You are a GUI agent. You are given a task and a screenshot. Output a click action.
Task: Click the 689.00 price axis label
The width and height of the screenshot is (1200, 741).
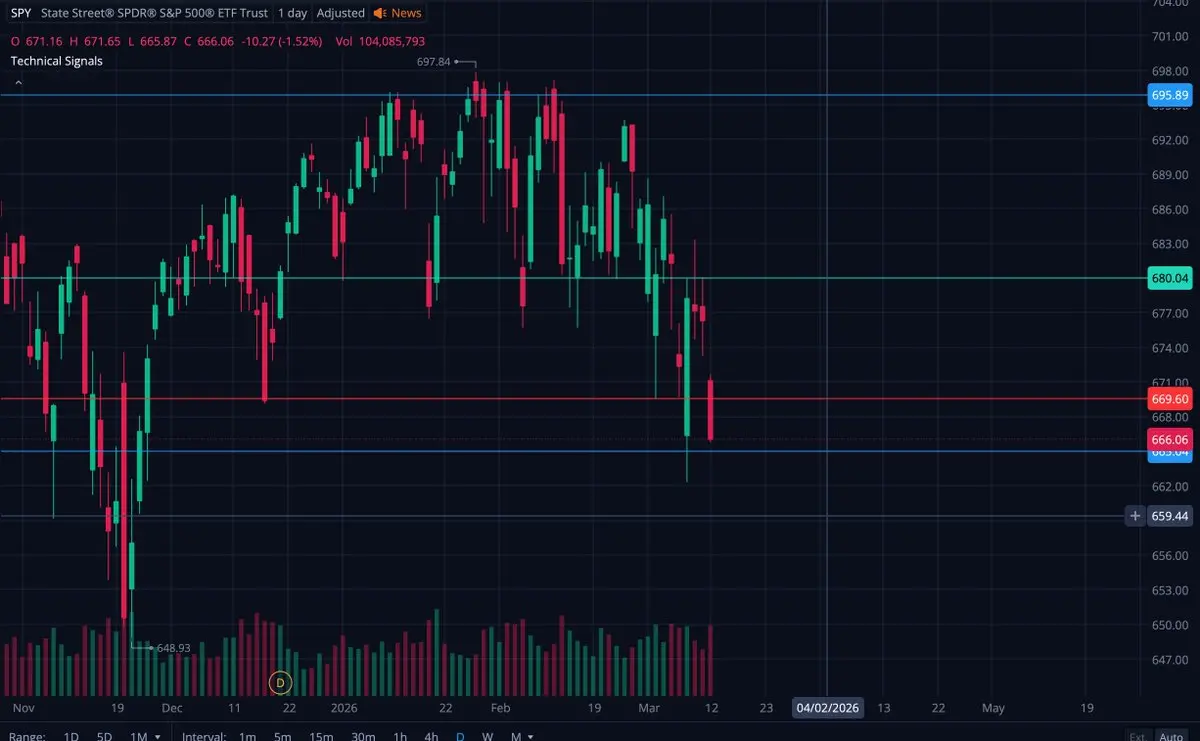click(x=1169, y=175)
